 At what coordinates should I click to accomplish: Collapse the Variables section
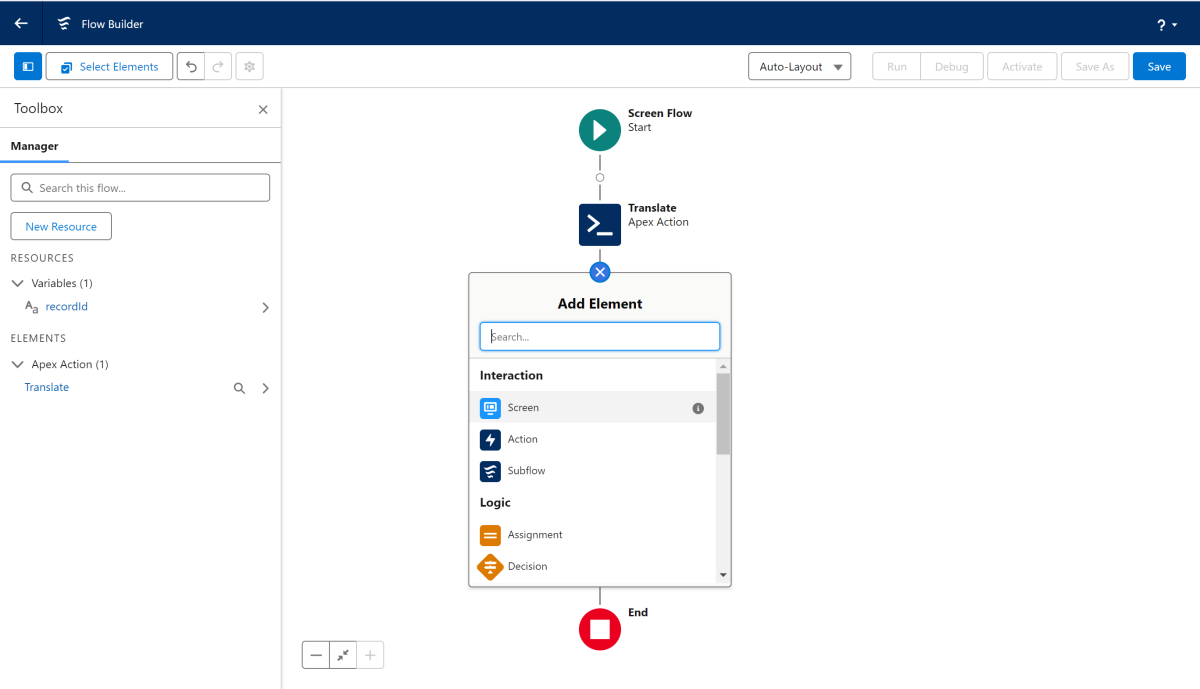pos(17,284)
